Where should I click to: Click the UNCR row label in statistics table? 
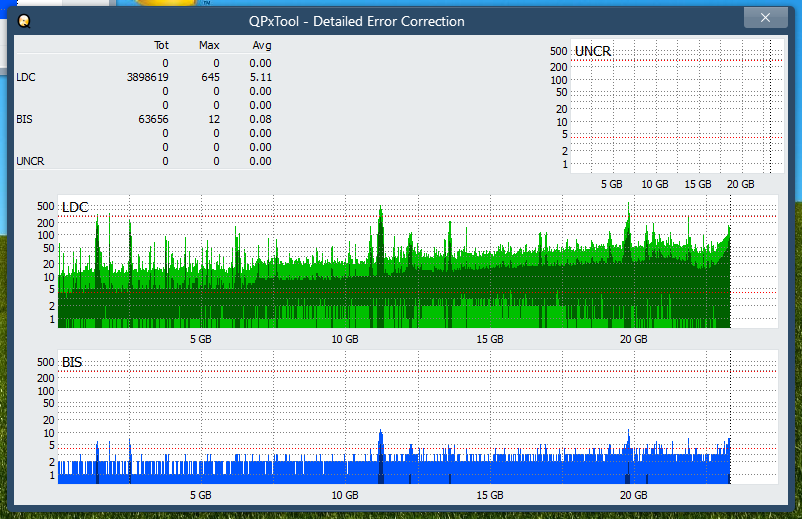click(30, 161)
